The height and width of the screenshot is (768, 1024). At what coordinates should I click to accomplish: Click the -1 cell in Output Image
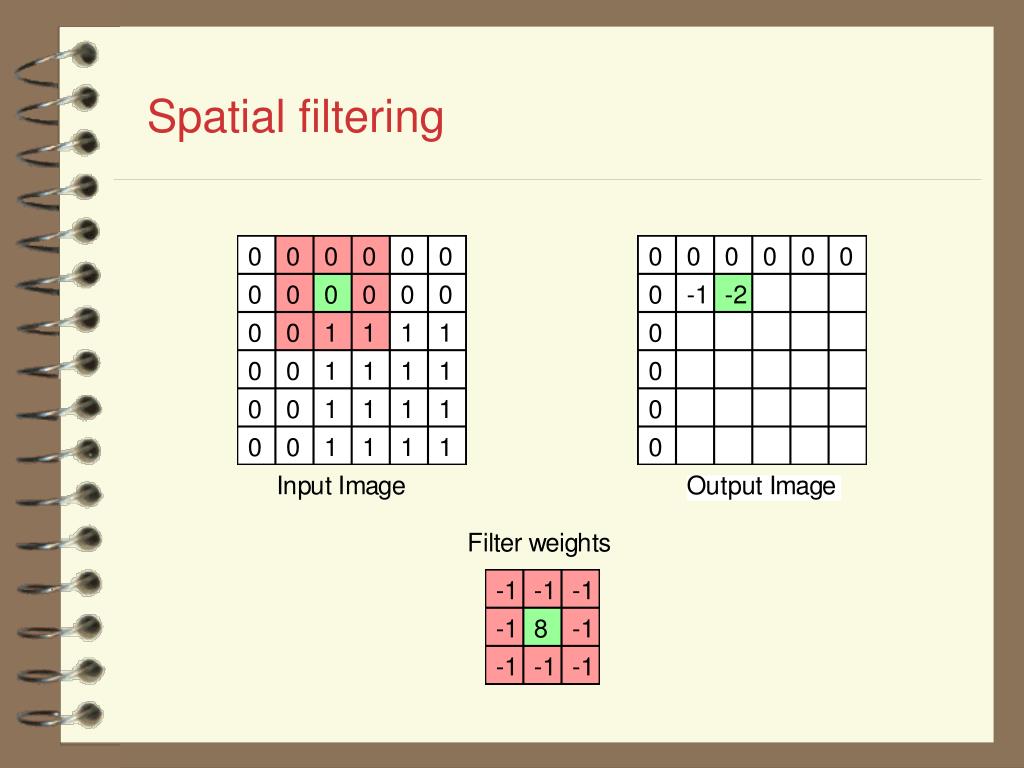coord(695,294)
